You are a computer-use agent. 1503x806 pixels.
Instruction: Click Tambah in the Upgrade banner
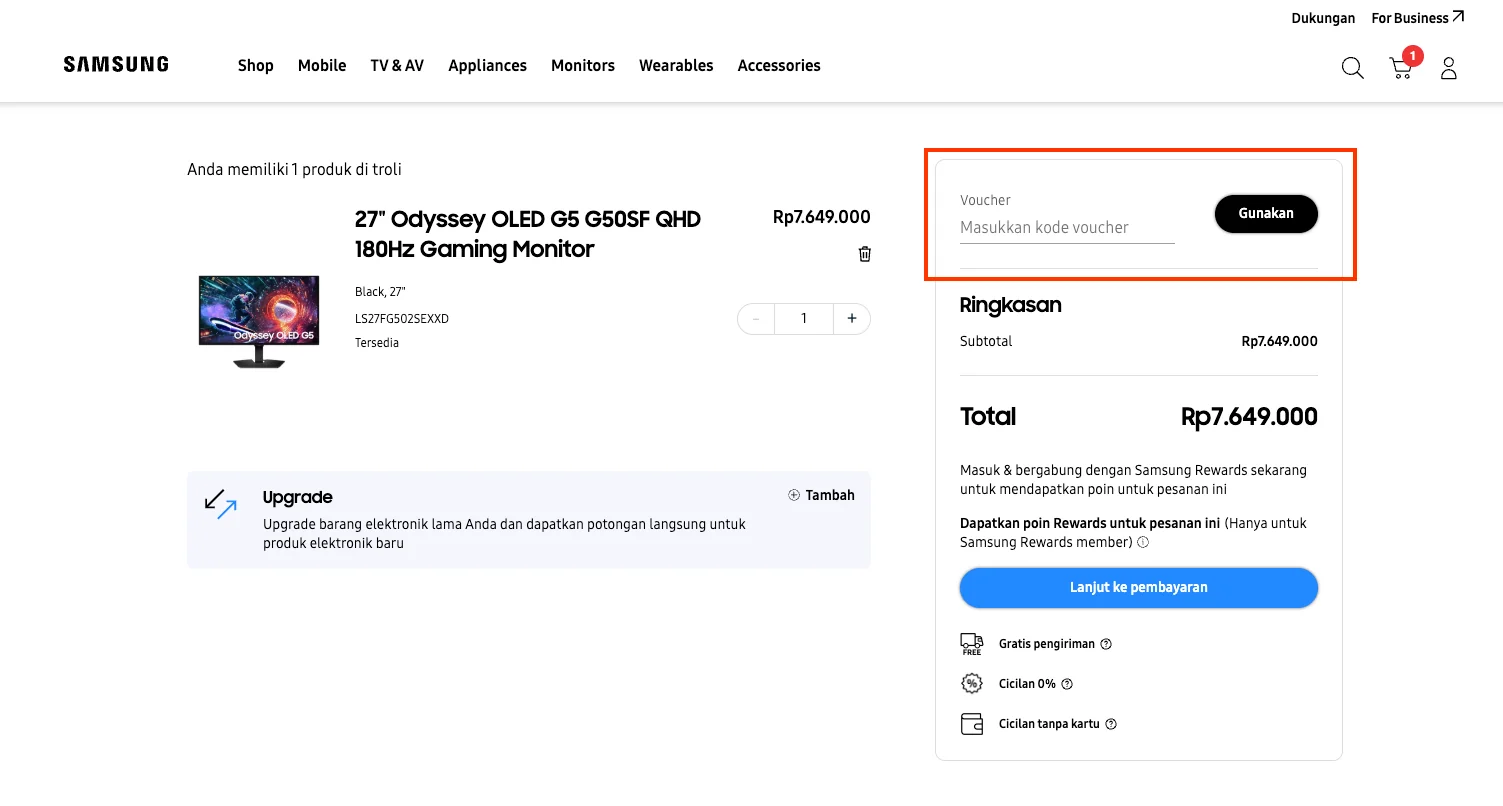click(x=821, y=495)
